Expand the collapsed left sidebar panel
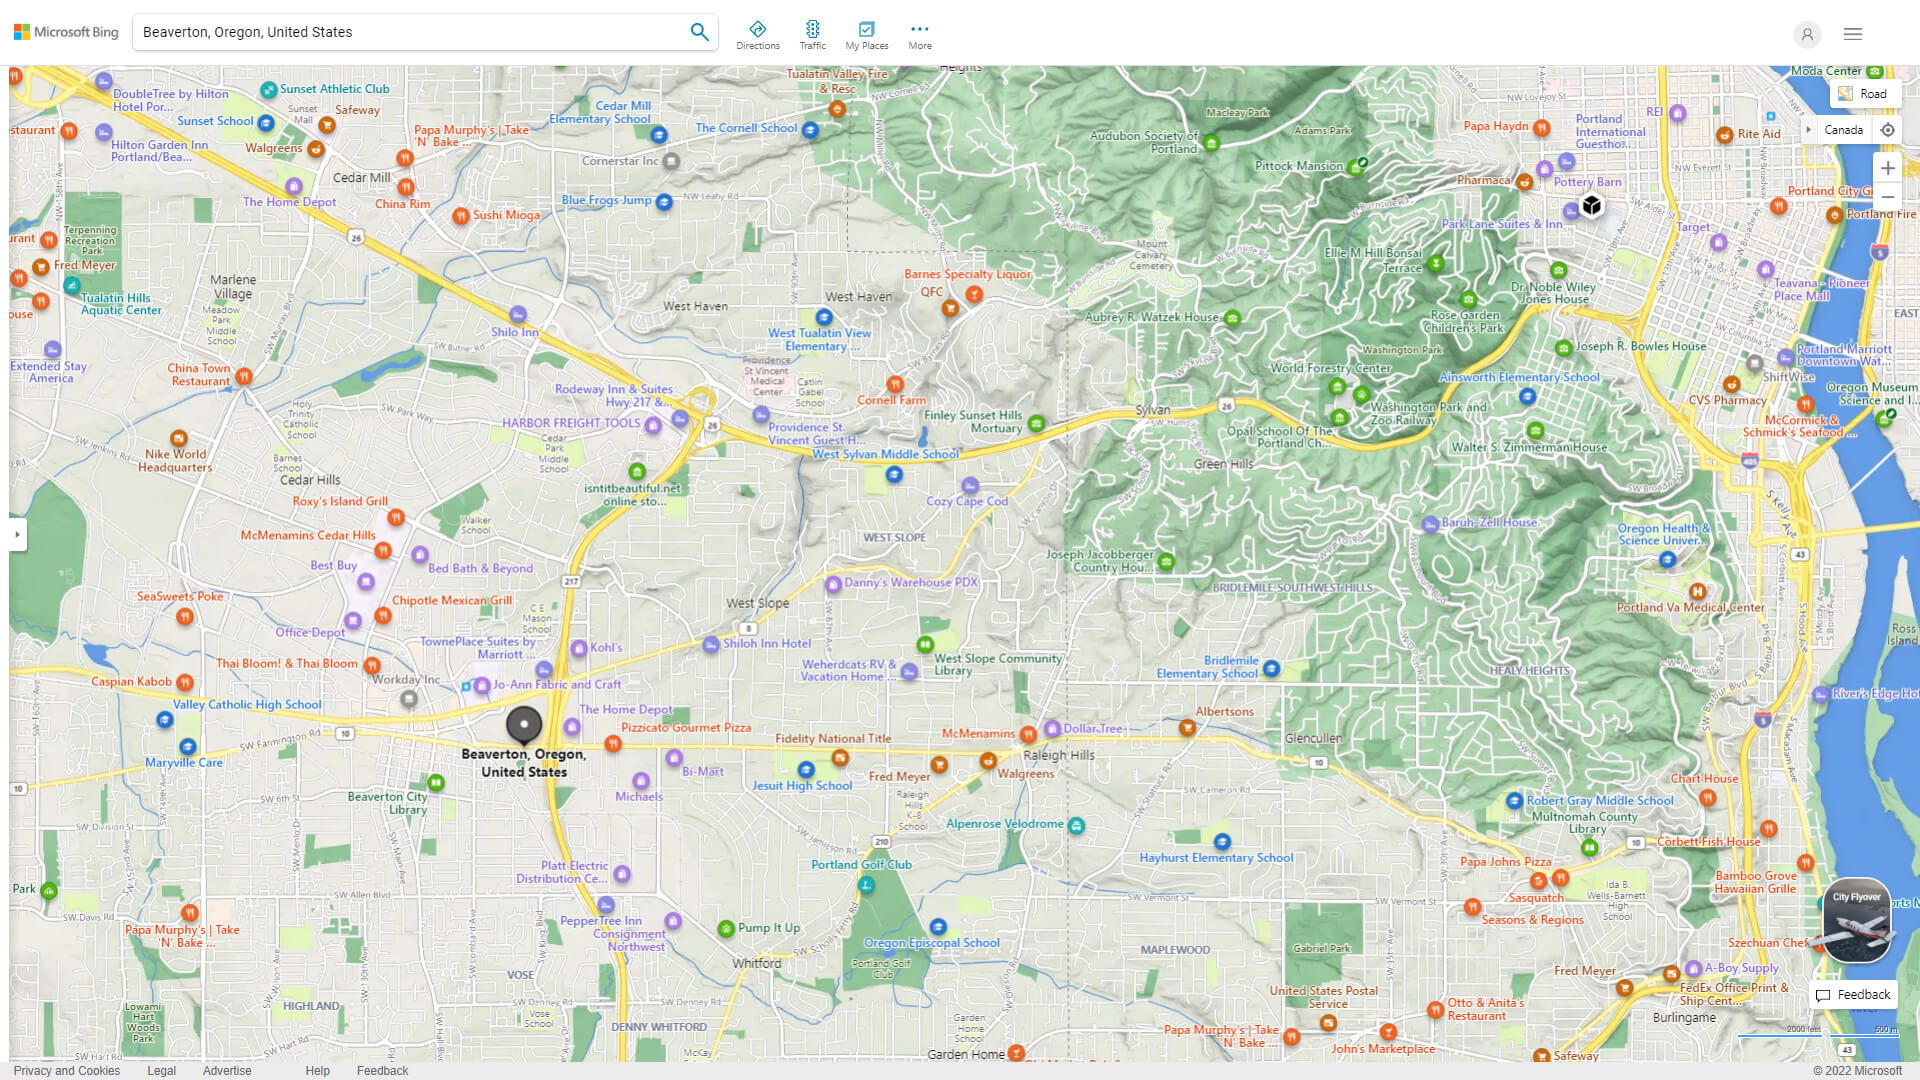The width and height of the screenshot is (1920, 1080). [16, 535]
